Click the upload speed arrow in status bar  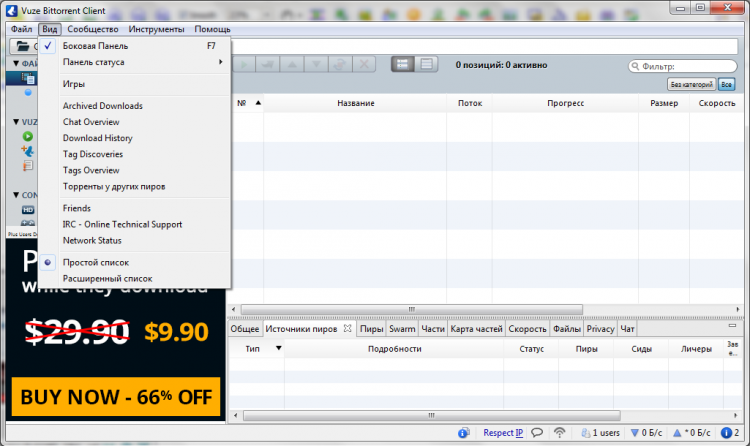678,433
